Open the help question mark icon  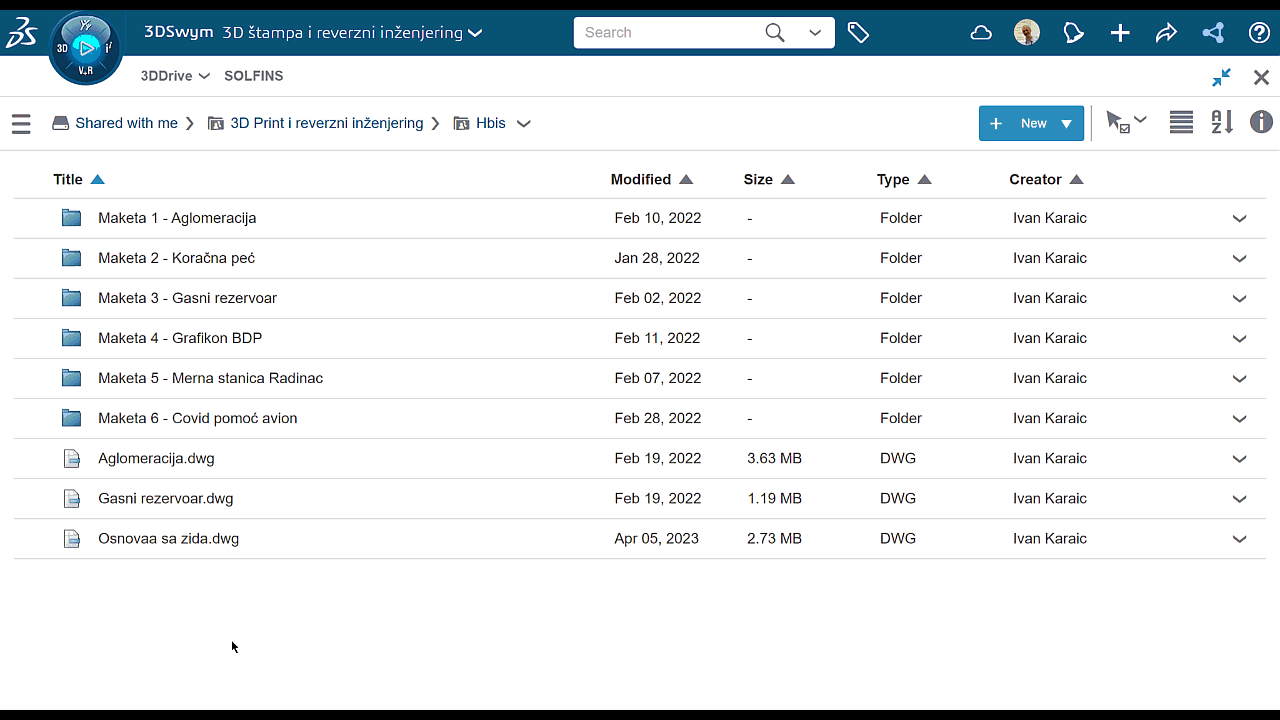pyautogui.click(x=1259, y=33)
